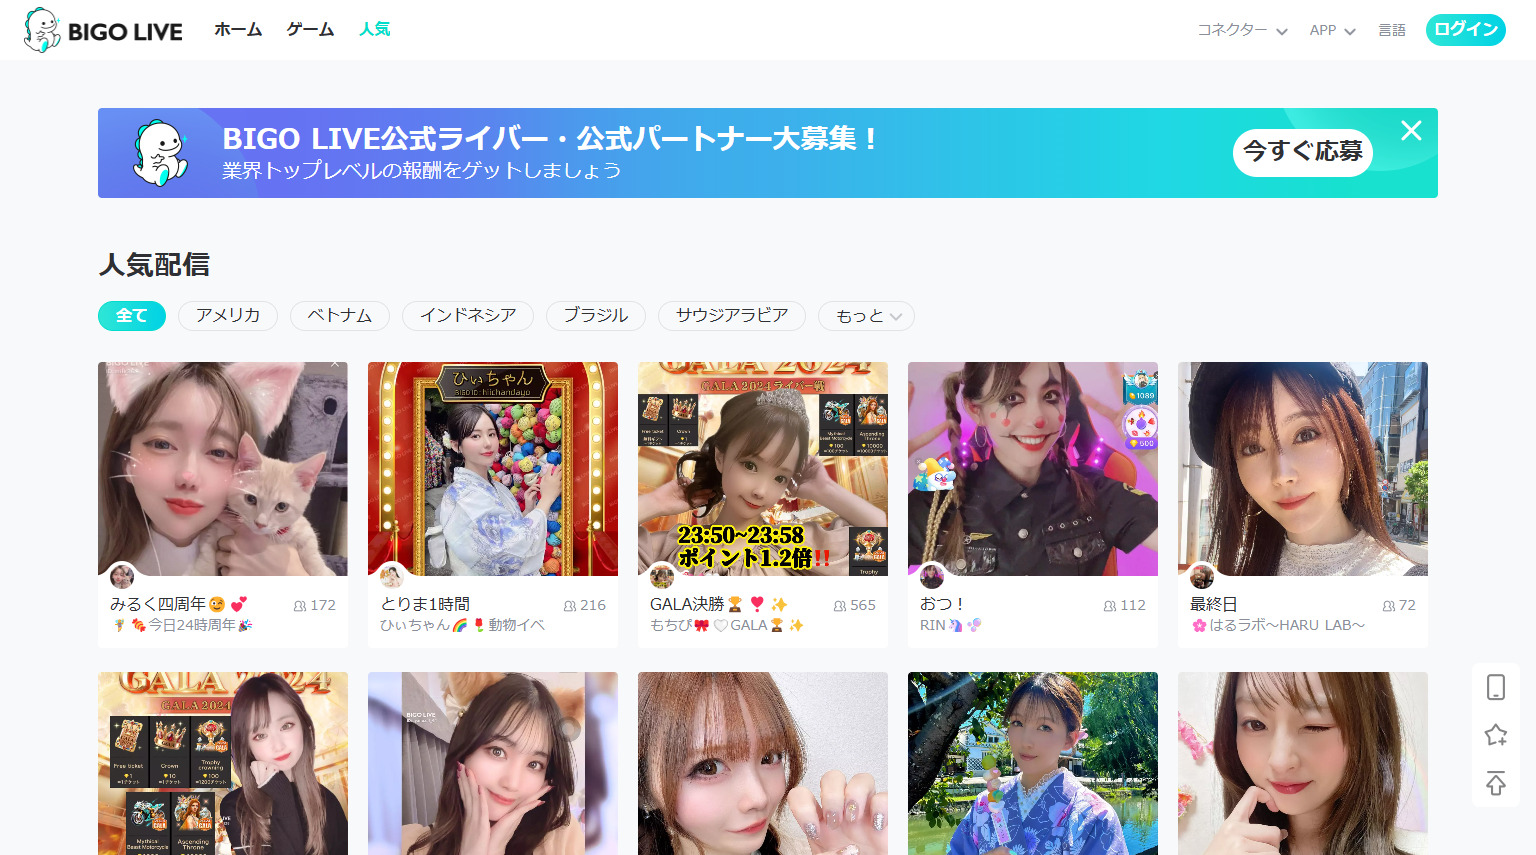Select the サウジアラビア filter
This screenshot has width=1536, height=855.
pyautogui.click(x=732, y=316)
